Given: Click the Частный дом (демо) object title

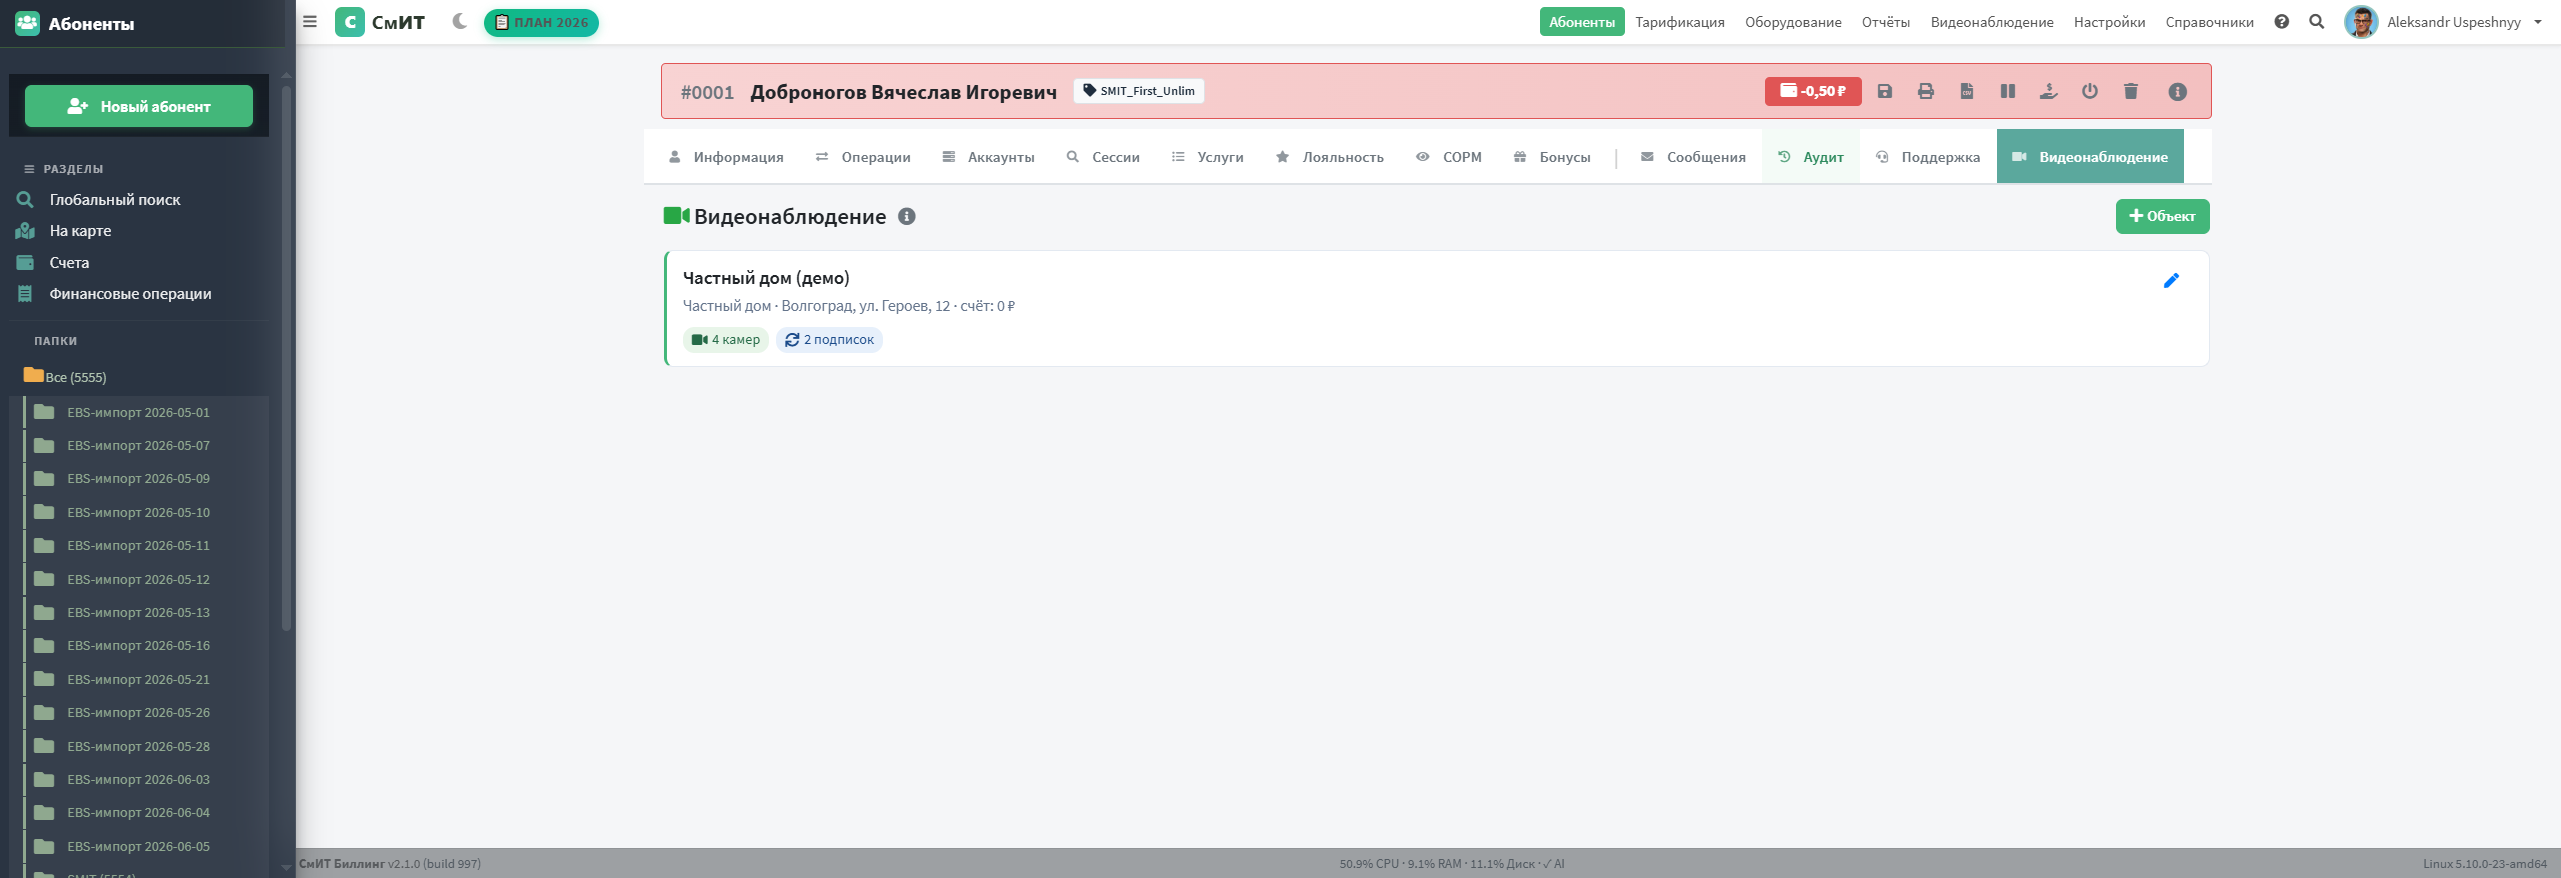Looking at the screenshot, I should click(766, 278).
